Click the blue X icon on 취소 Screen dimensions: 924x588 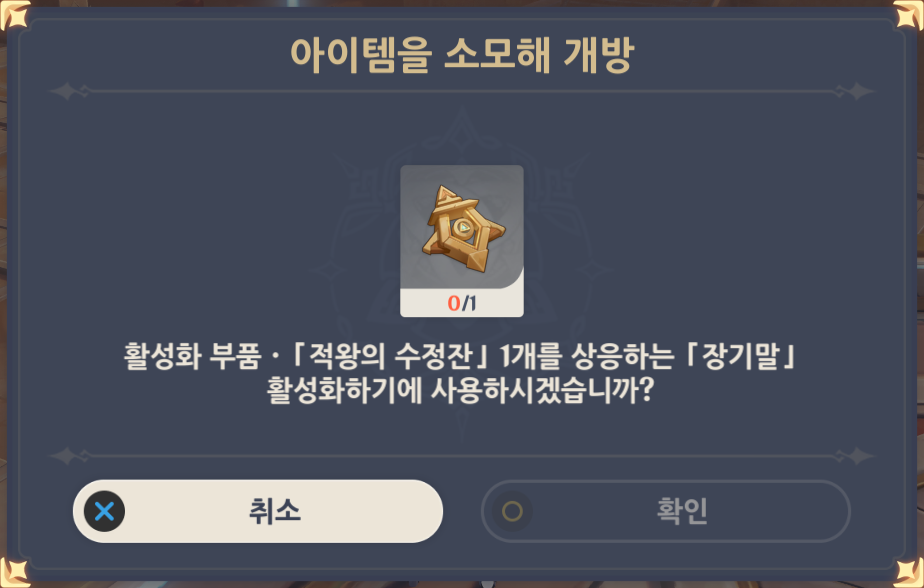104,511
